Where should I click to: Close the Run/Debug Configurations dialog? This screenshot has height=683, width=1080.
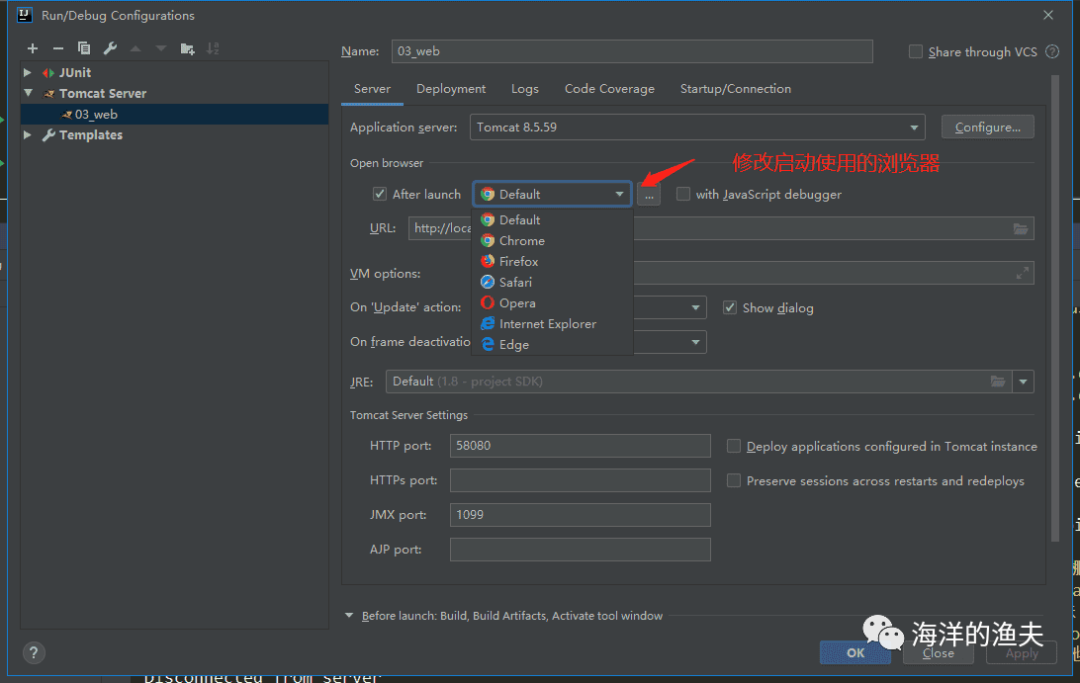(1048, 15)
